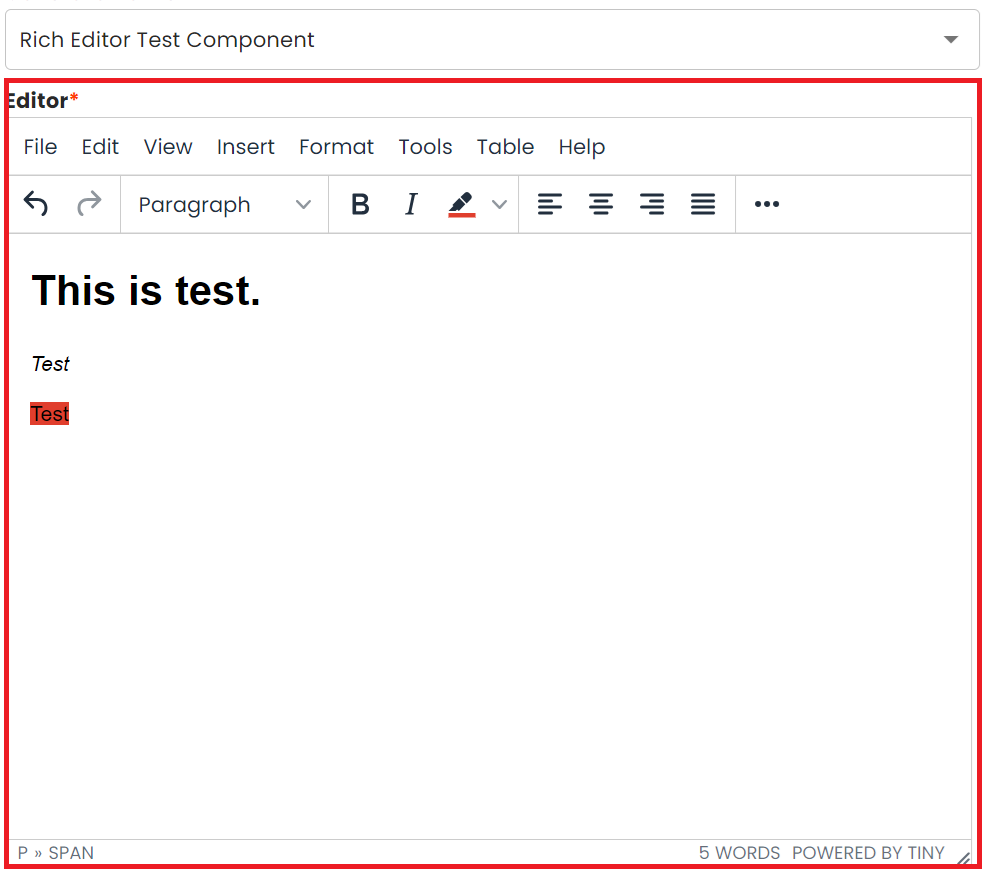Open the highlight color picker chevron
The image size is (990, 869).
click(499, 205)
